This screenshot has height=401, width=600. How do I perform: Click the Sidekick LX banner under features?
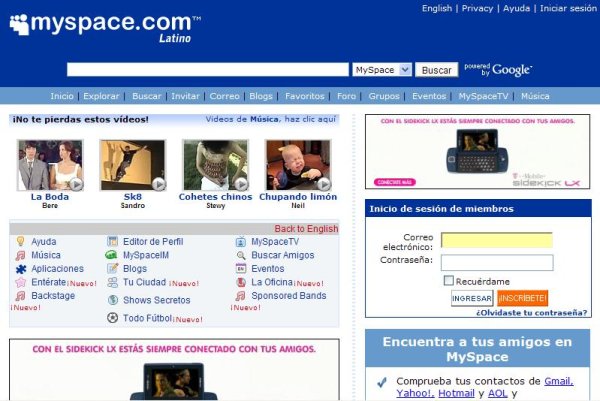click(x=174, y=370)
